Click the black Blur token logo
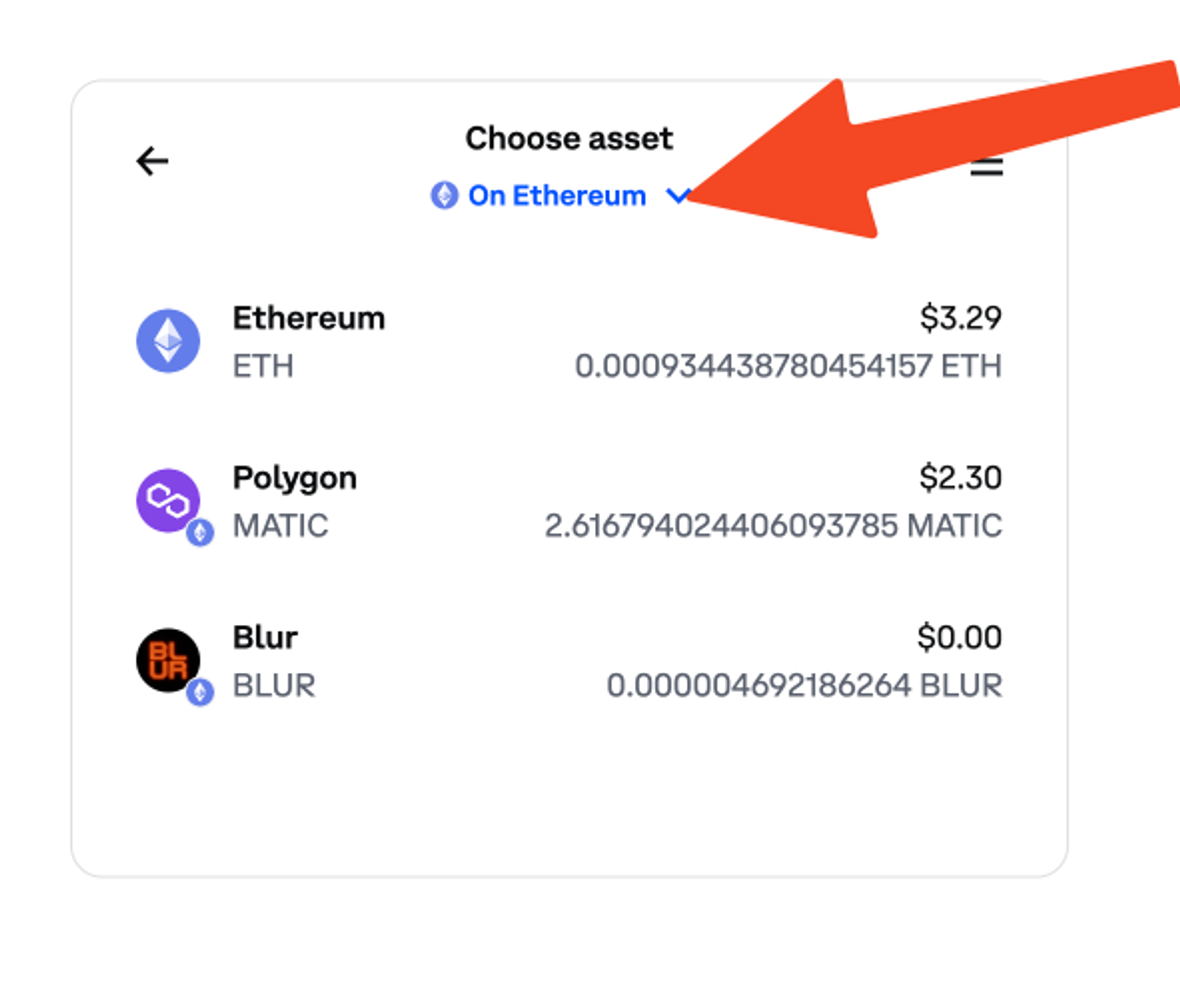The image size is (1180, 990). click(x=168, y=660)
